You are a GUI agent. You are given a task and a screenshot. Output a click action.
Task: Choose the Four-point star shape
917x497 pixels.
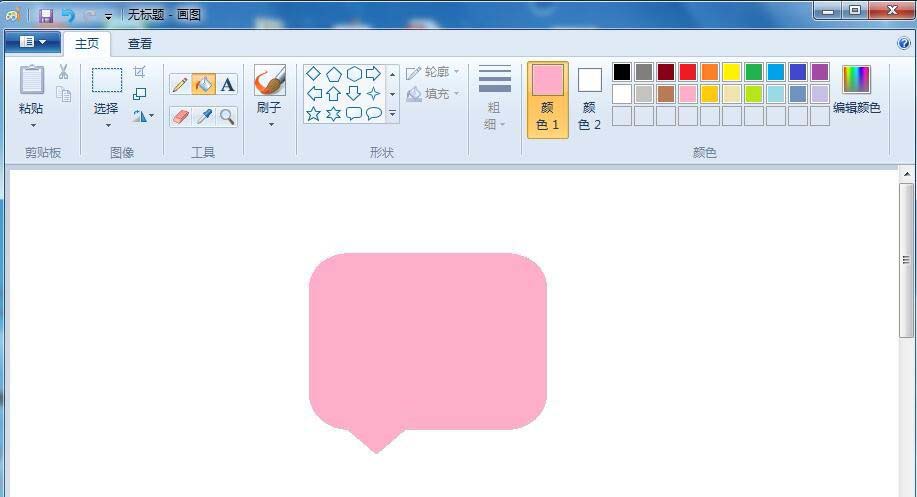[x=373, y=94]
